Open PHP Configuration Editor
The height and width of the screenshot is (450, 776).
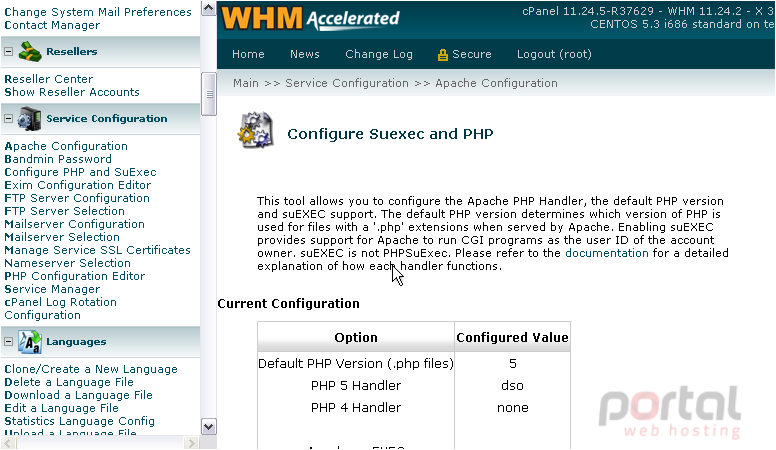coord(75,276)
